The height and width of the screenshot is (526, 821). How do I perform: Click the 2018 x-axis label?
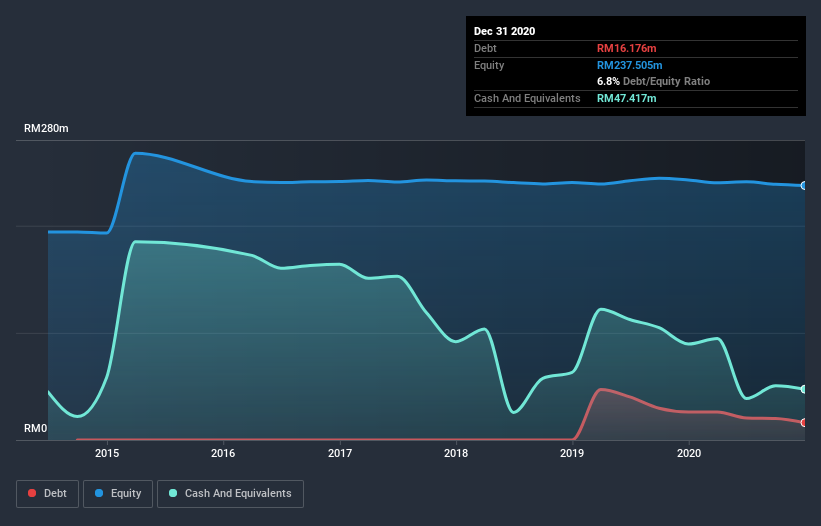(456, 453)
